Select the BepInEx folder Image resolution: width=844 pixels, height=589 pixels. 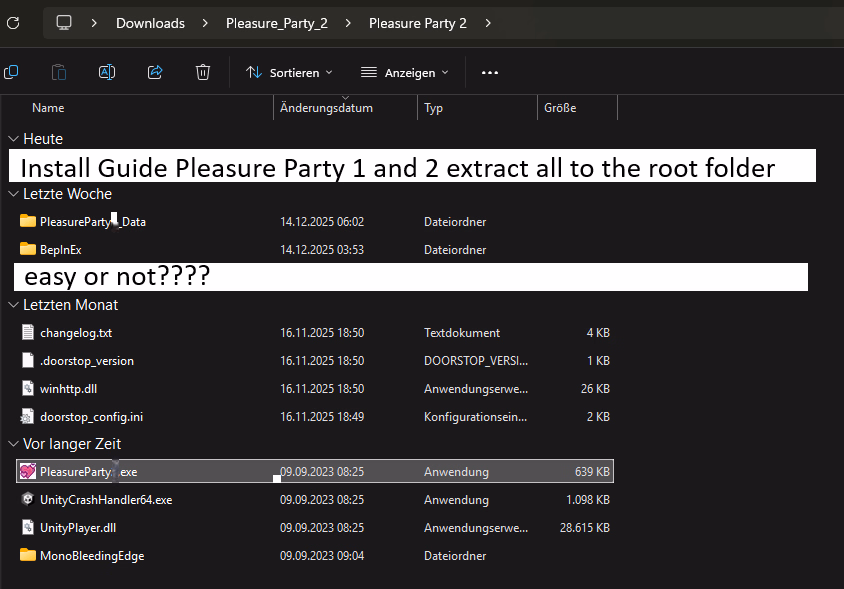[60, 249]
